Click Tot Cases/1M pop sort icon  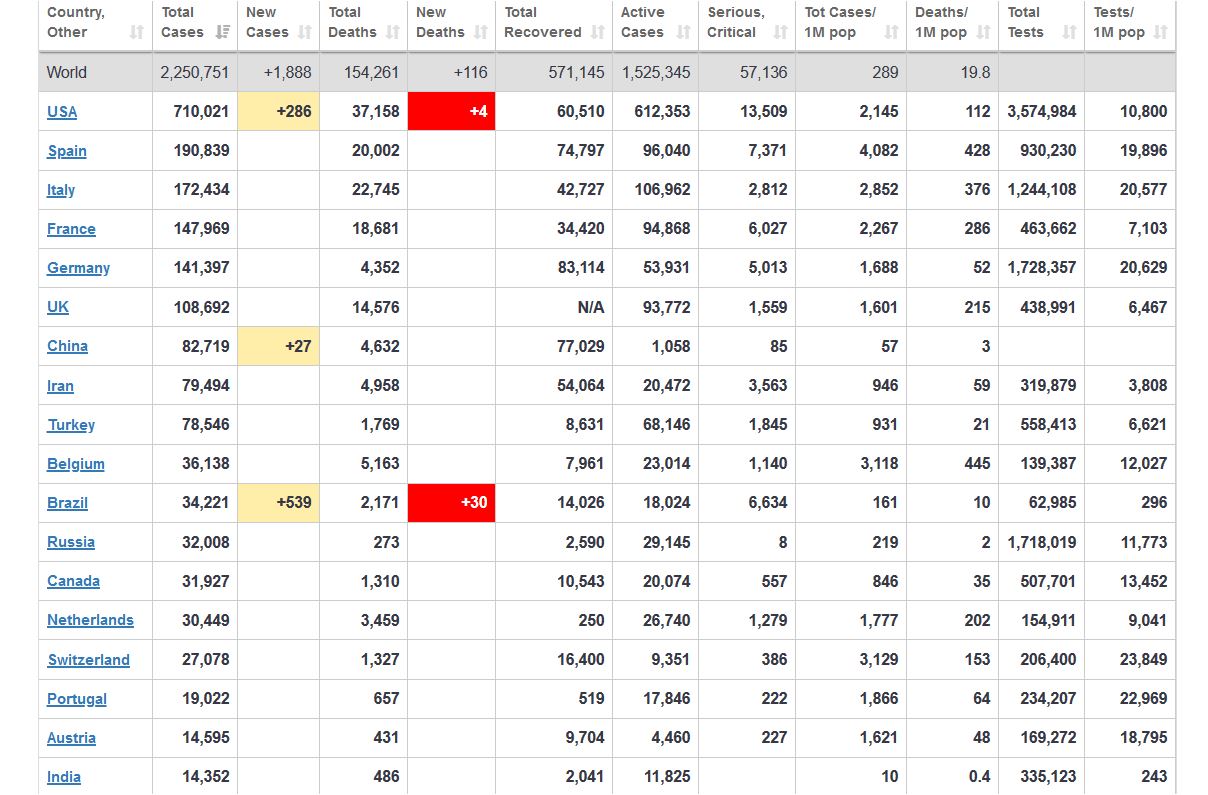coord(892,32)
